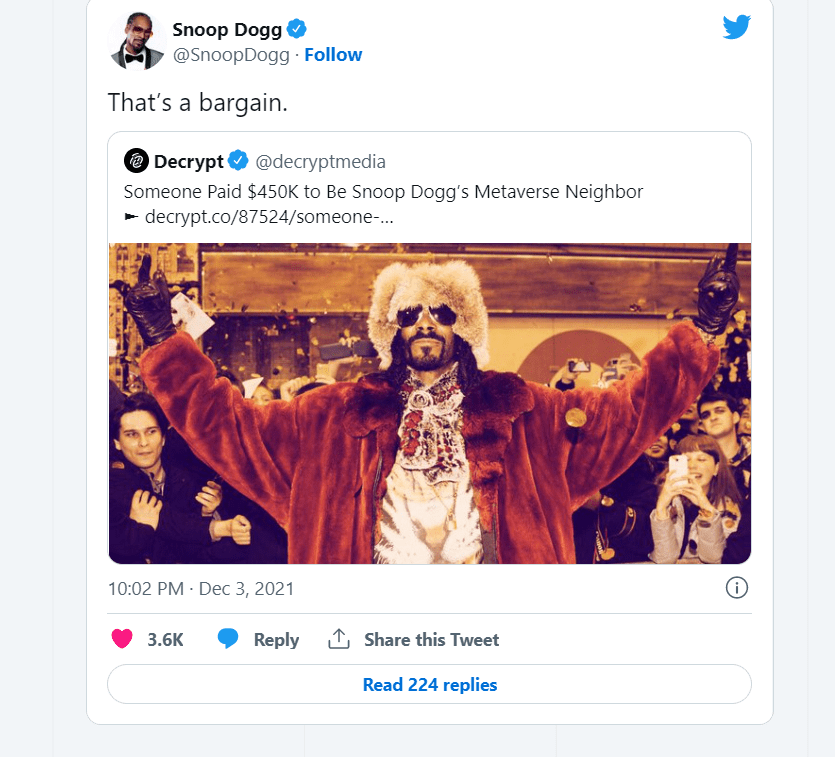Open the quoted tweet's photo of the man in a fur coat
Viewport: 835px width, 757px height.
[429, 403]
